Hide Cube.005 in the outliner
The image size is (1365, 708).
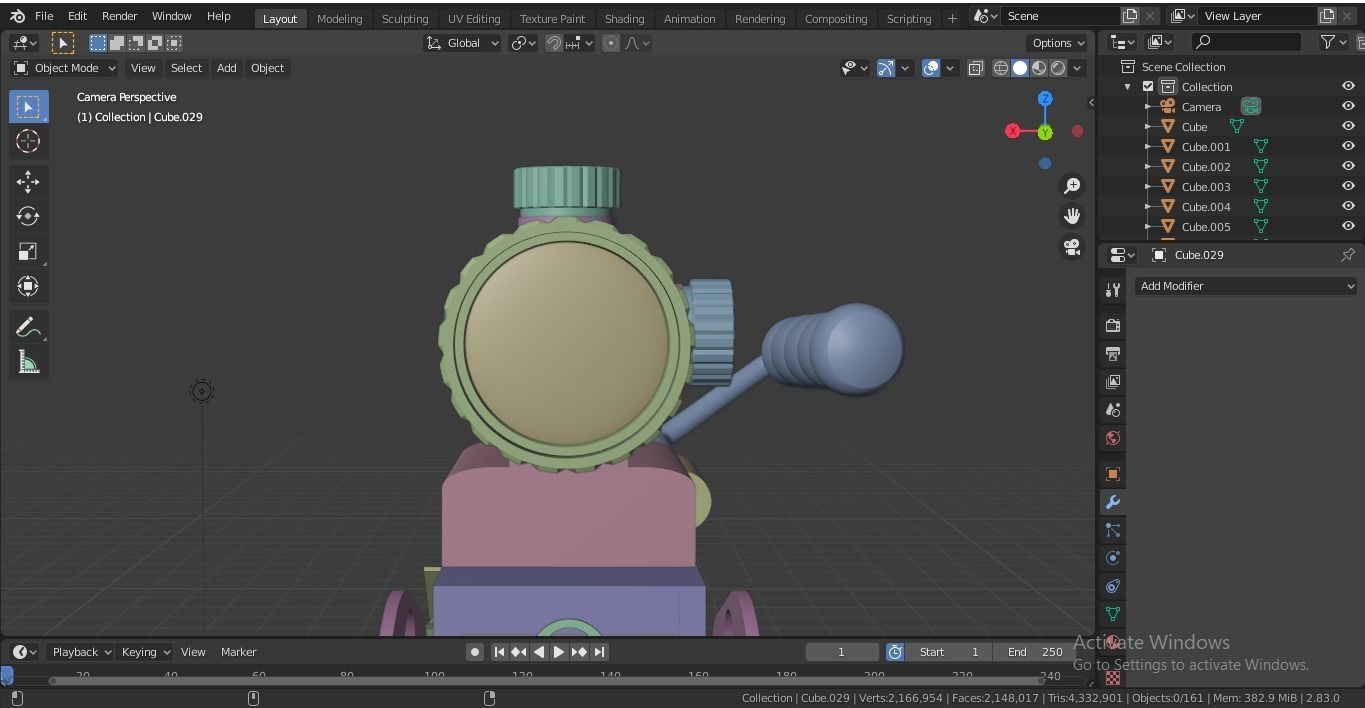click(x=1348, y=226)
